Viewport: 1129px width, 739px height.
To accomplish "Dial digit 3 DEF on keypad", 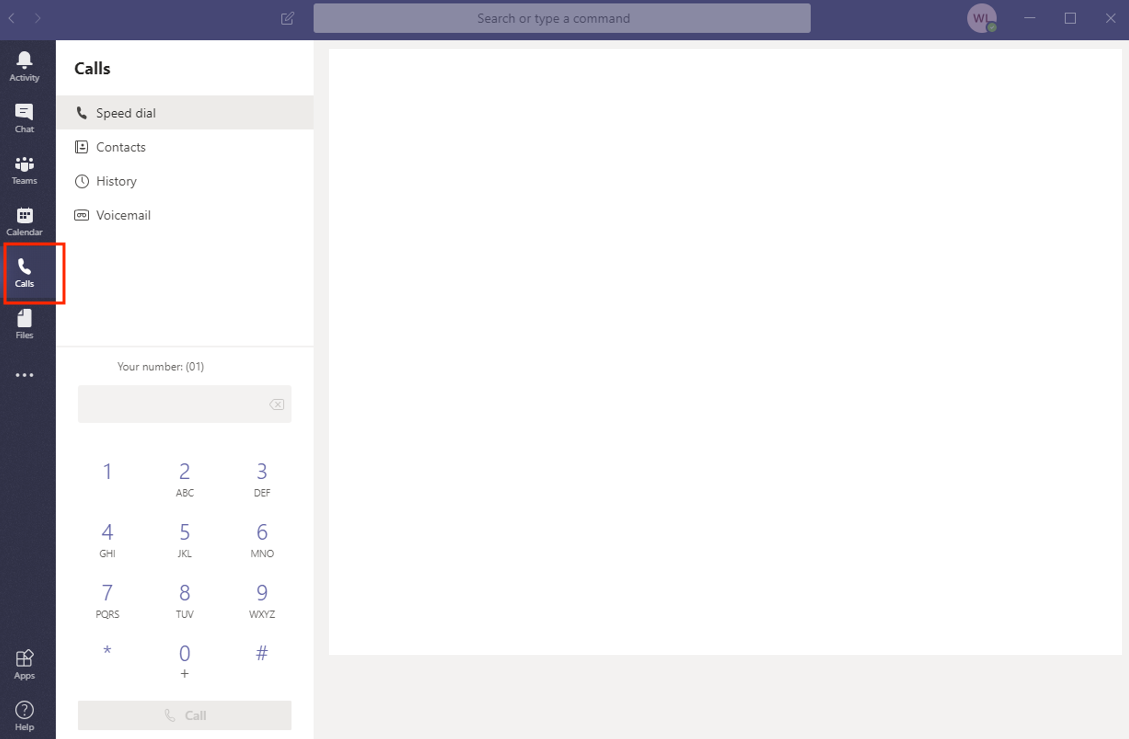I will coord(262,479).
